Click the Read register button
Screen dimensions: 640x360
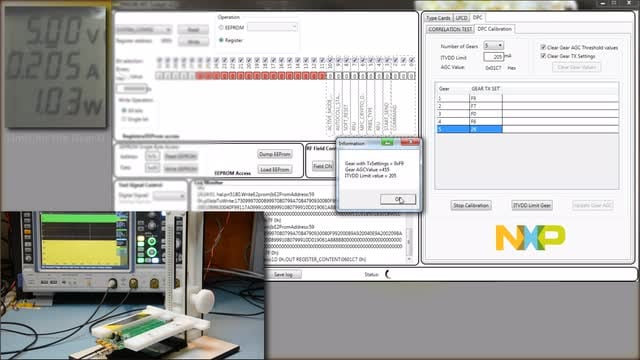[193, 29]
